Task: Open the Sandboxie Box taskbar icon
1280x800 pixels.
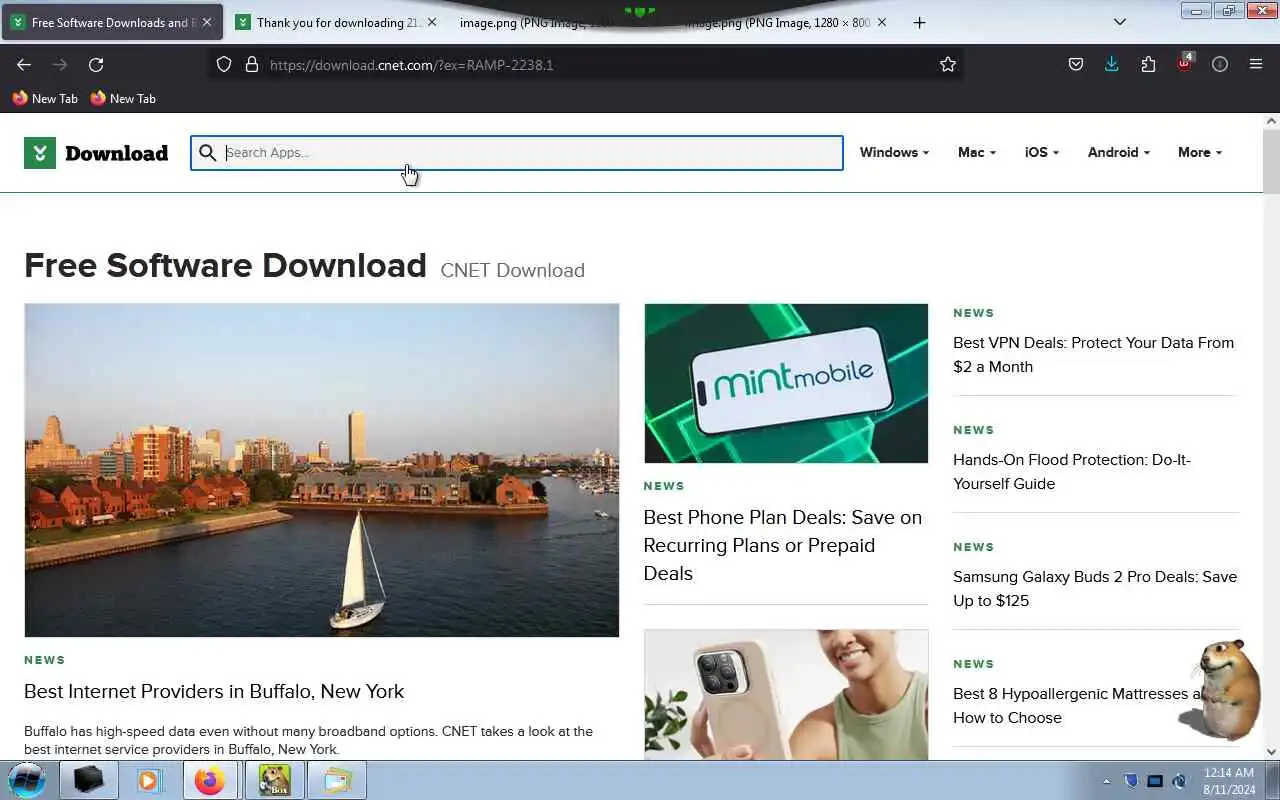Action: [274, 780]
